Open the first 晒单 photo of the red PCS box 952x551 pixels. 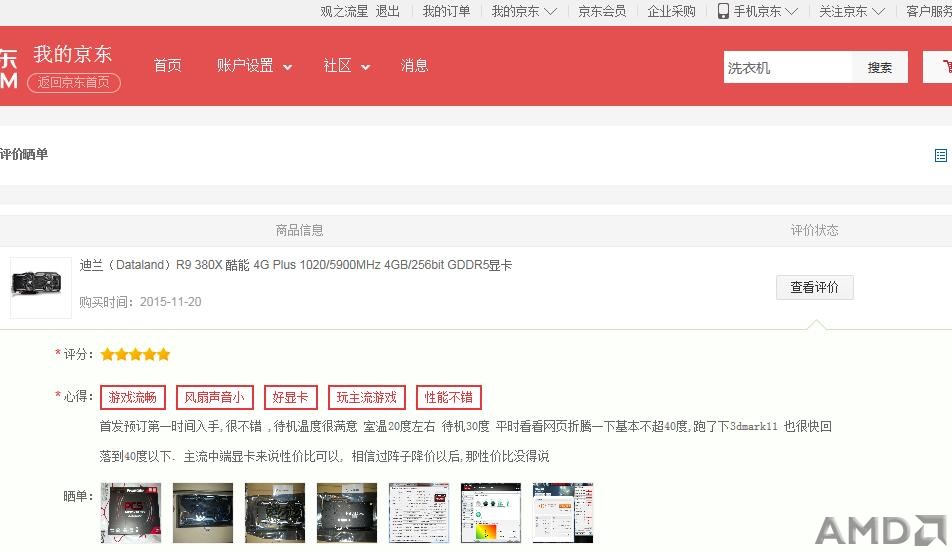[x=131, y=513]
